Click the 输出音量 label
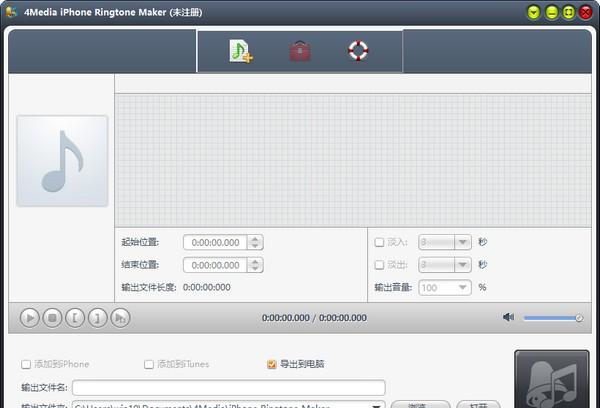The height and width of the screenshot is (408, 600). pos(393,287)
